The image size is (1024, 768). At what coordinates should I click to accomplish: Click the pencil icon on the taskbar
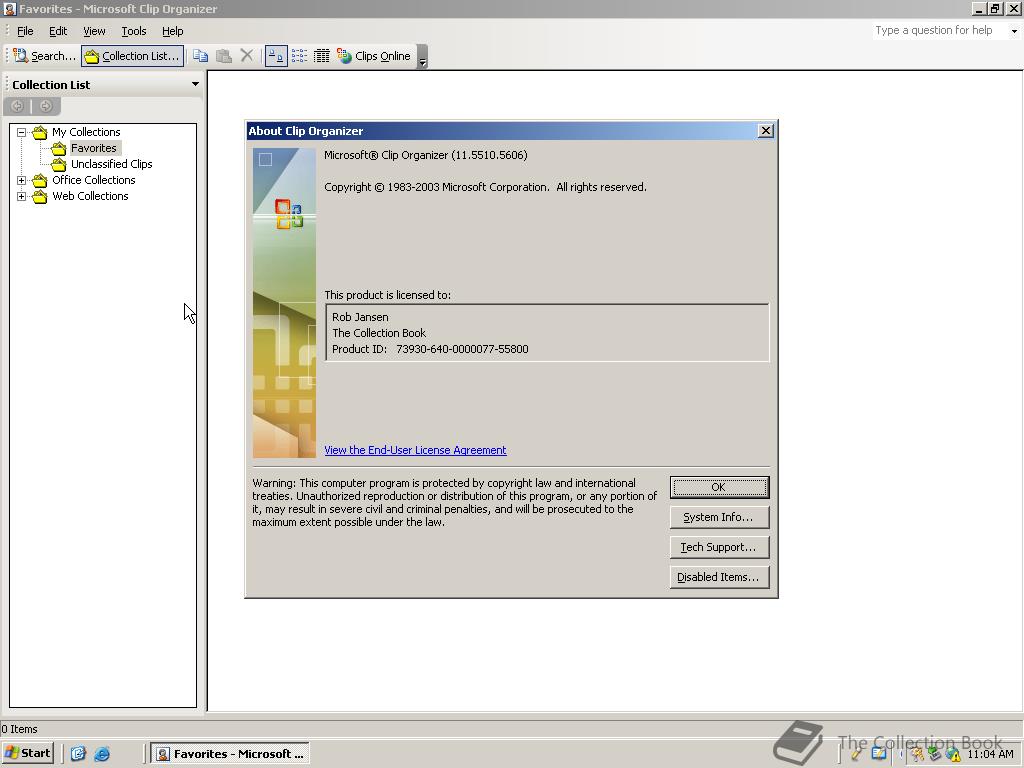[857, 754]
